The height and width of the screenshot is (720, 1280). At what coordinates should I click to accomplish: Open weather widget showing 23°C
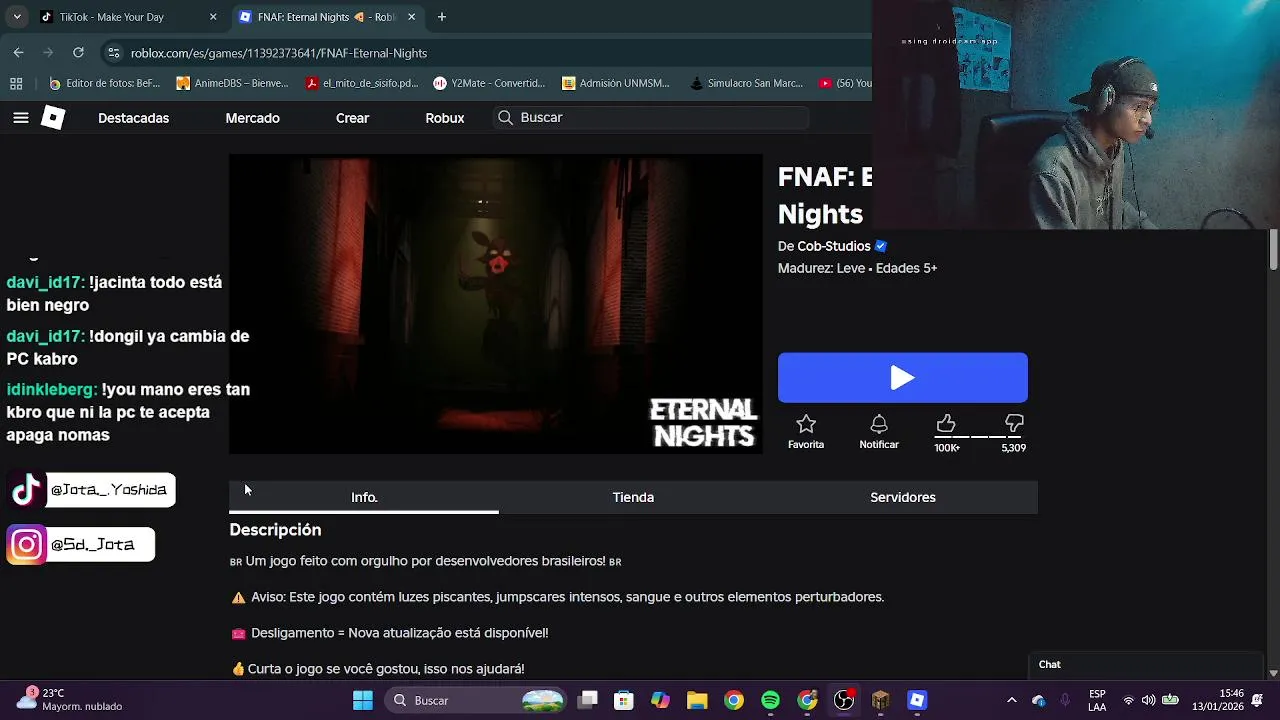[x=70, y=699]
